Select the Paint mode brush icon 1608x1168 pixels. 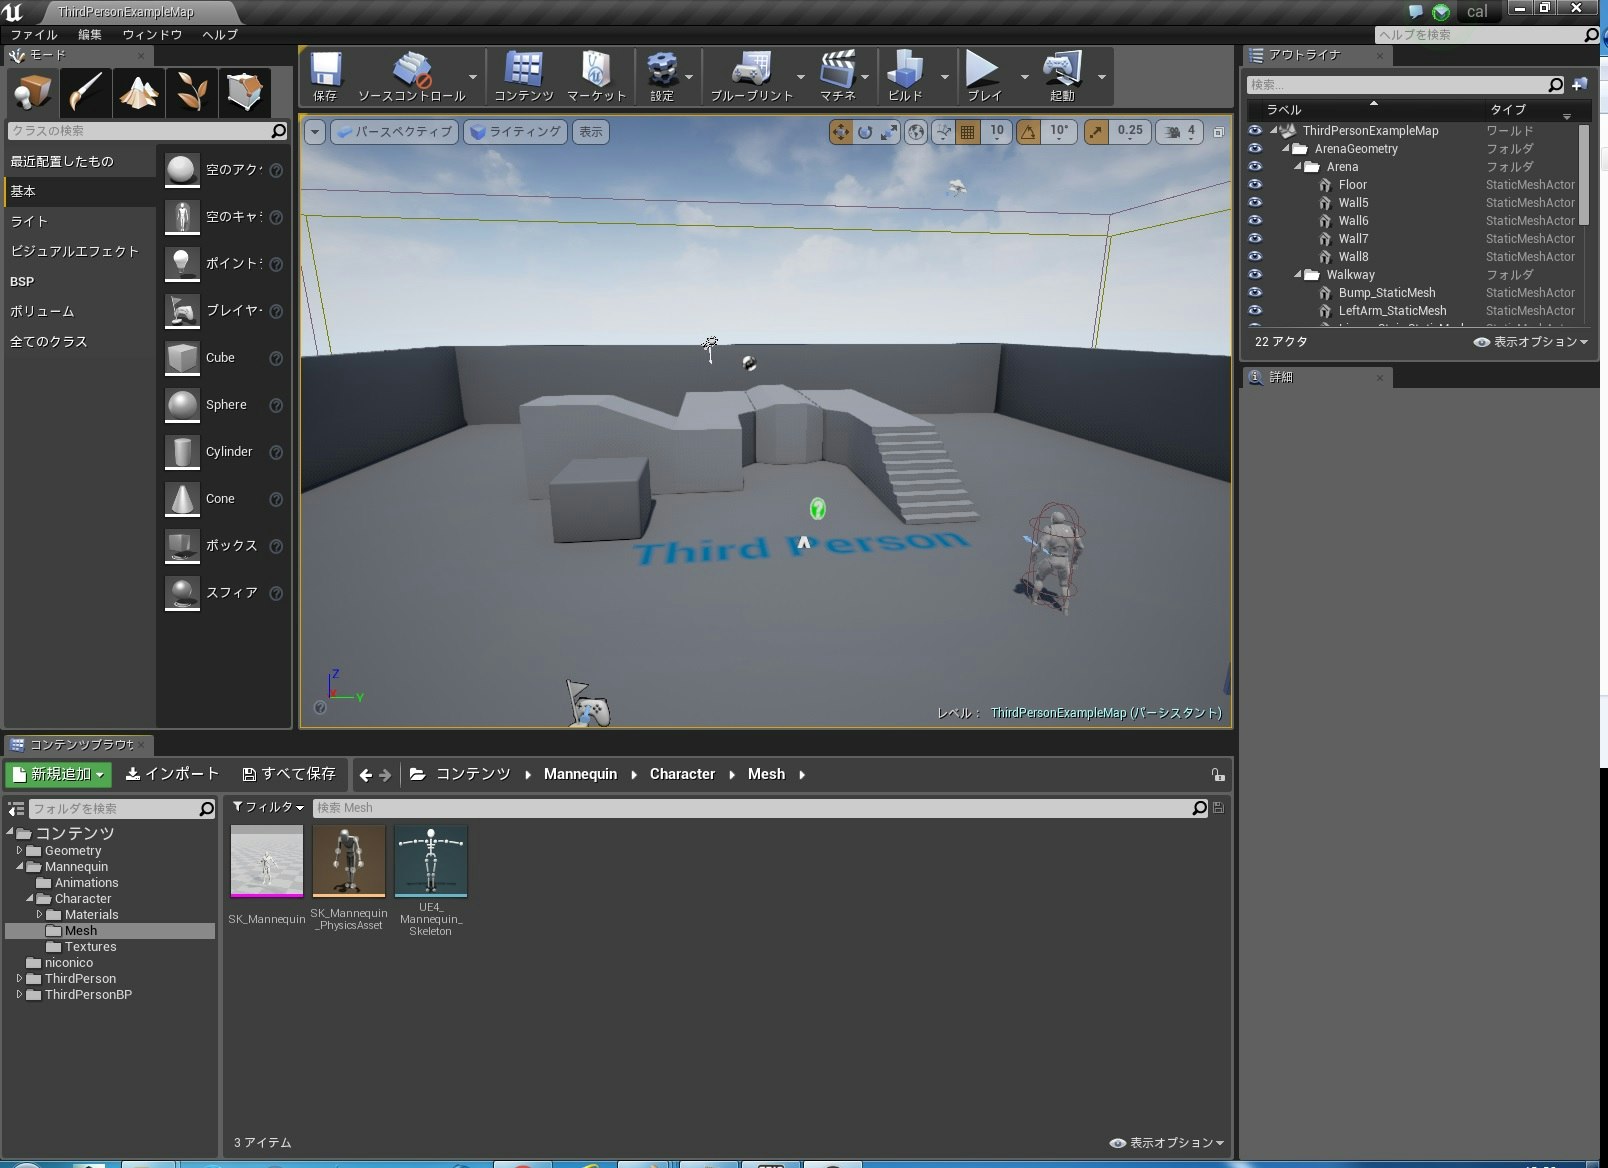(85, 92)
